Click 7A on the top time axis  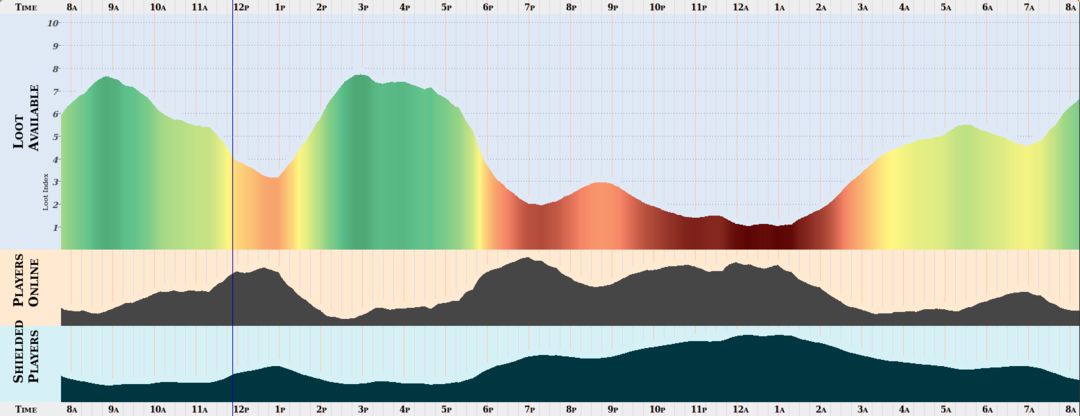tap(1029, 7)
